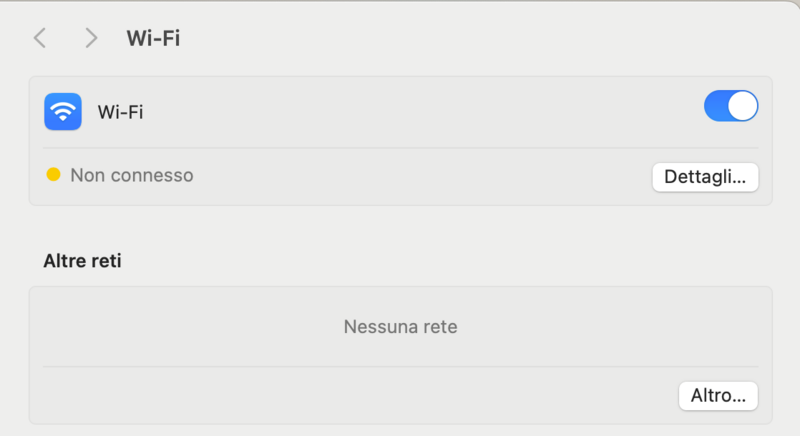Click empty space between Non connesso and Dettagli…
800x436 pixels.
click(420, 176)
